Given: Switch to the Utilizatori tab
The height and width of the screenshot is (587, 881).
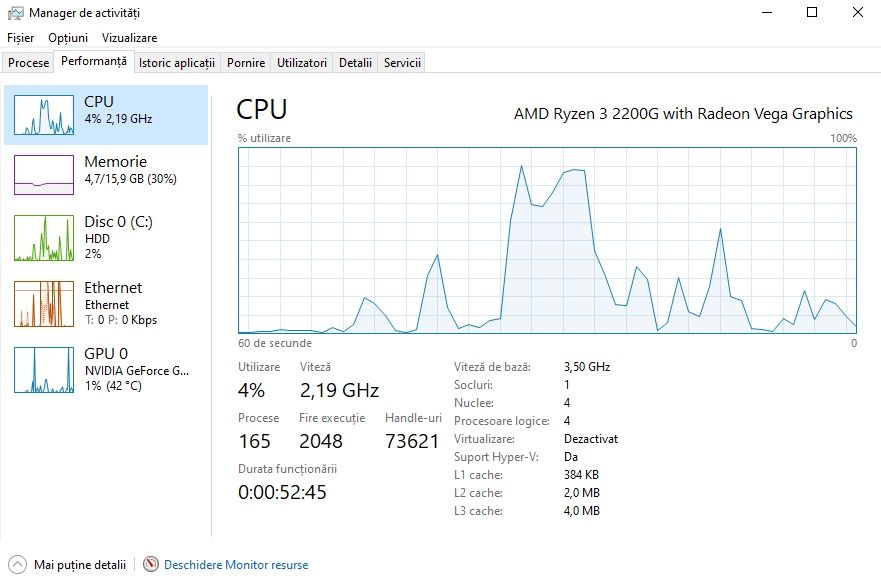Looking at the screenshot, I should [302, 63].
